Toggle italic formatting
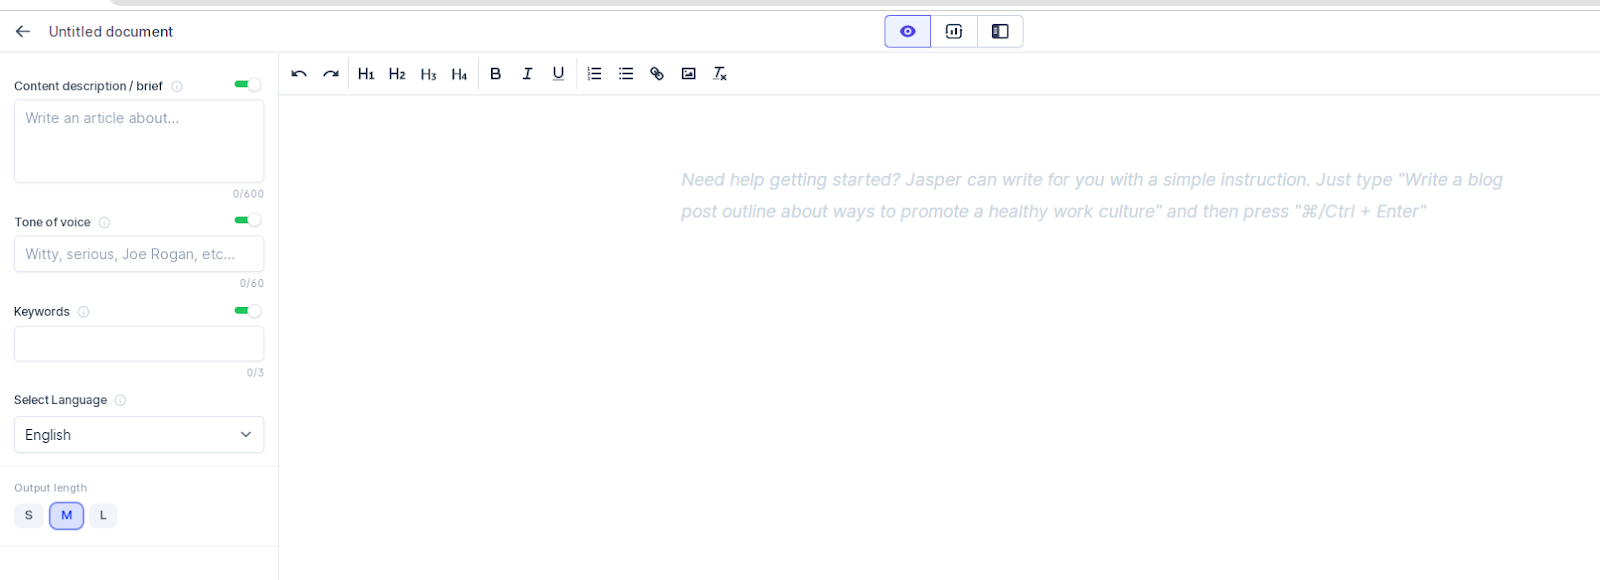 pyautogui.click(x=527, y=74)
